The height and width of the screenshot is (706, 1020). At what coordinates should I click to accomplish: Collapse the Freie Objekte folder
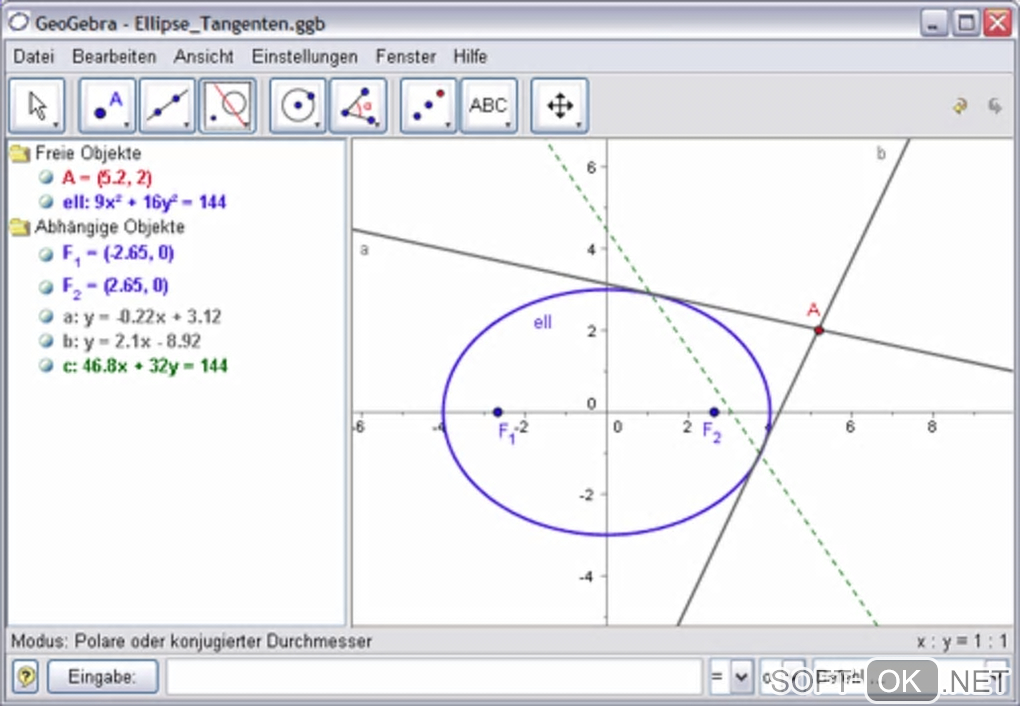pos(20,154)
